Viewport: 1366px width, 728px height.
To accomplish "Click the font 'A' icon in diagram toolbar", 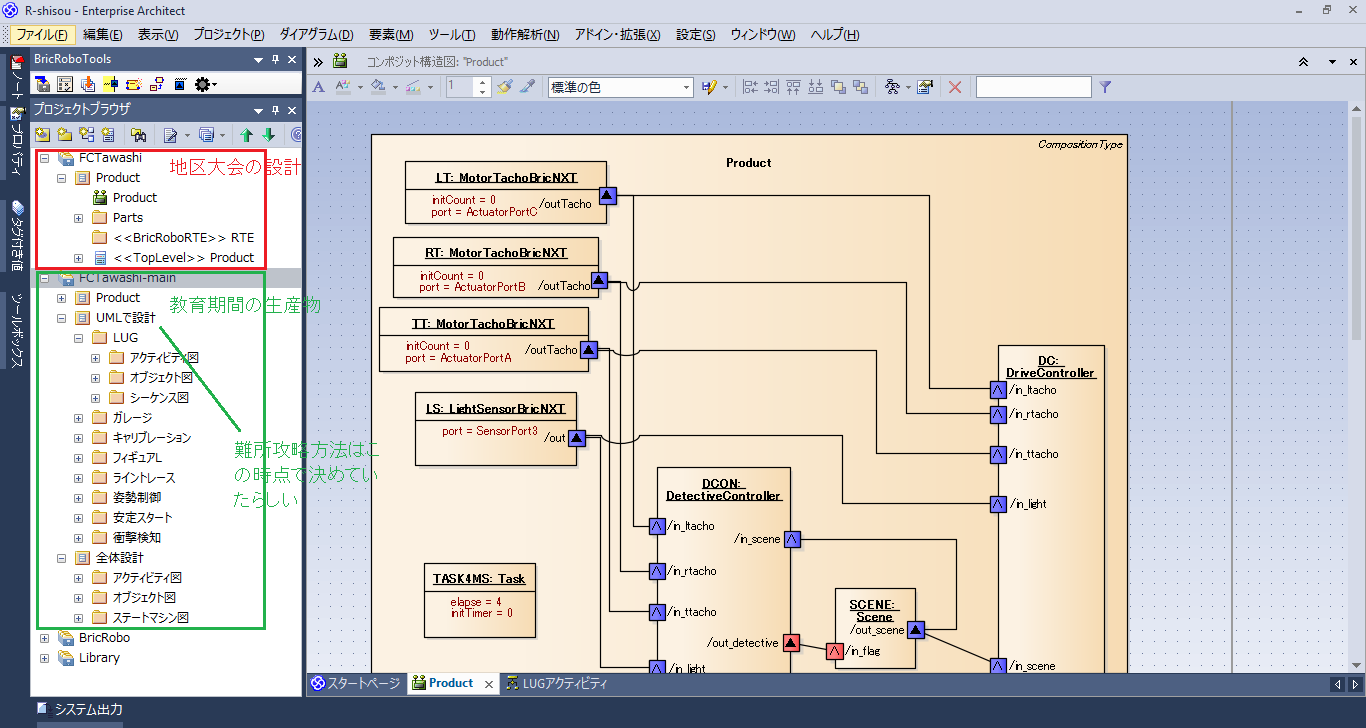I will point(318,87).
